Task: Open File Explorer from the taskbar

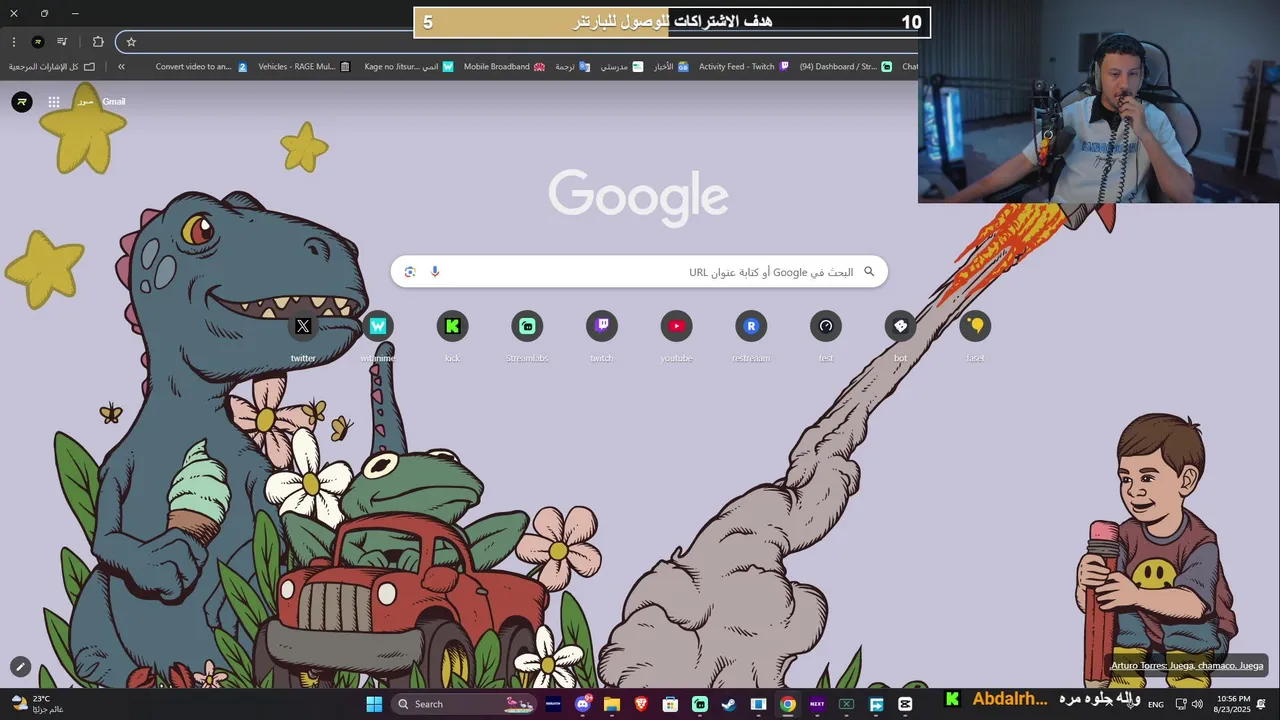Action: 612,704
